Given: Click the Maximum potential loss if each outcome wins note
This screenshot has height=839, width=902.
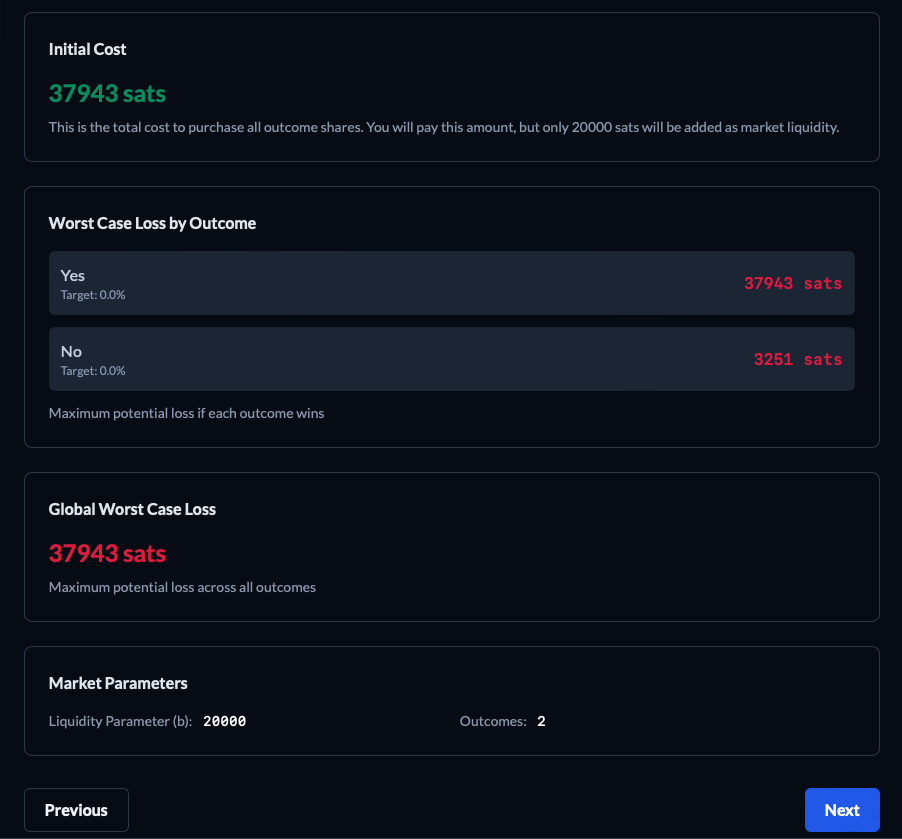Looking at the screenshot, I should coord(186,413).
